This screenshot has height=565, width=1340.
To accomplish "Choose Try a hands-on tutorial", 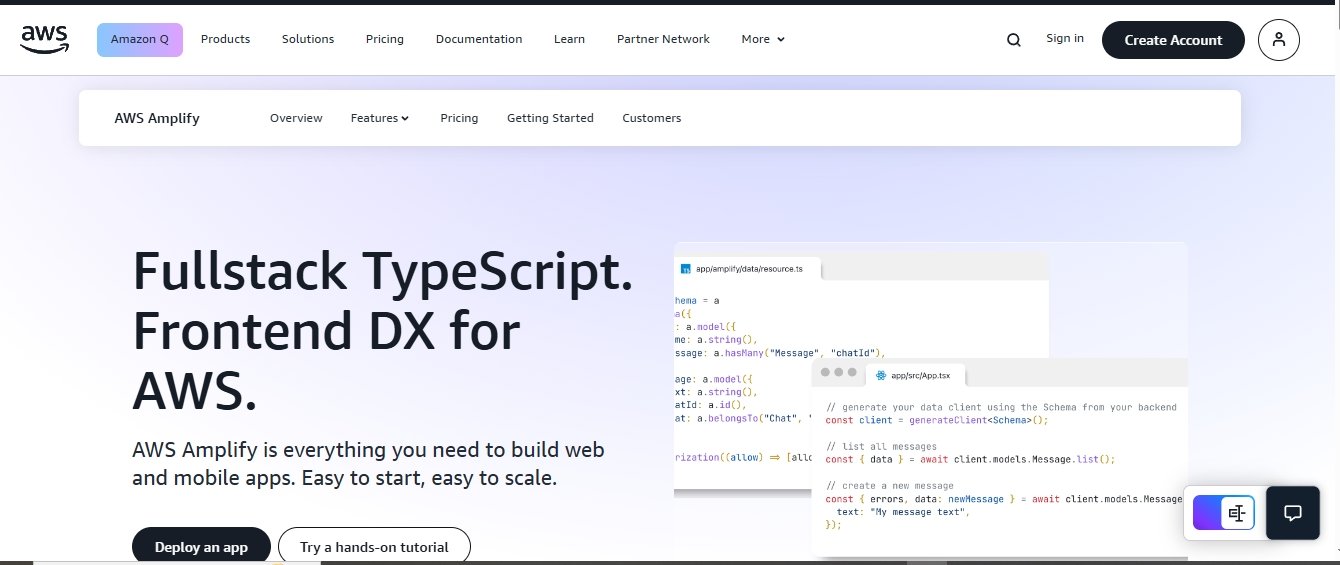I will [374, 546].
